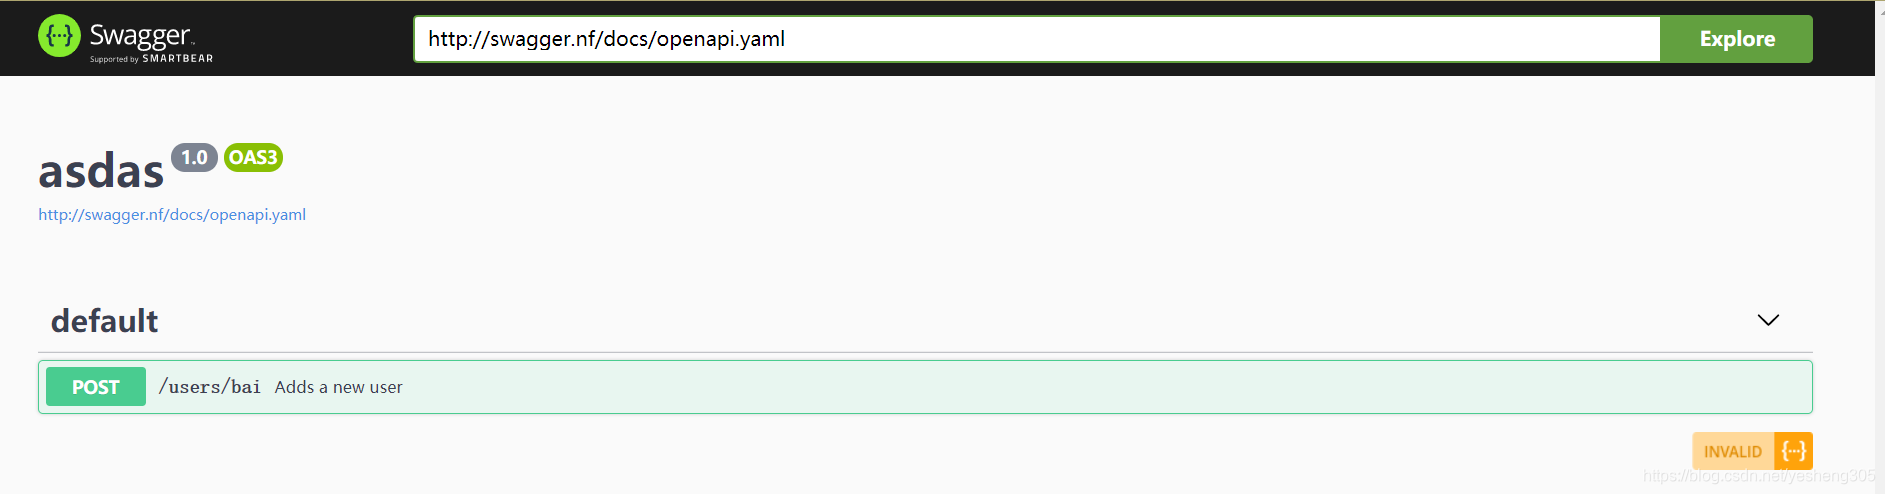
Task: Collapse the default section with chevron arrow
Action: [x=1768, y=320]
